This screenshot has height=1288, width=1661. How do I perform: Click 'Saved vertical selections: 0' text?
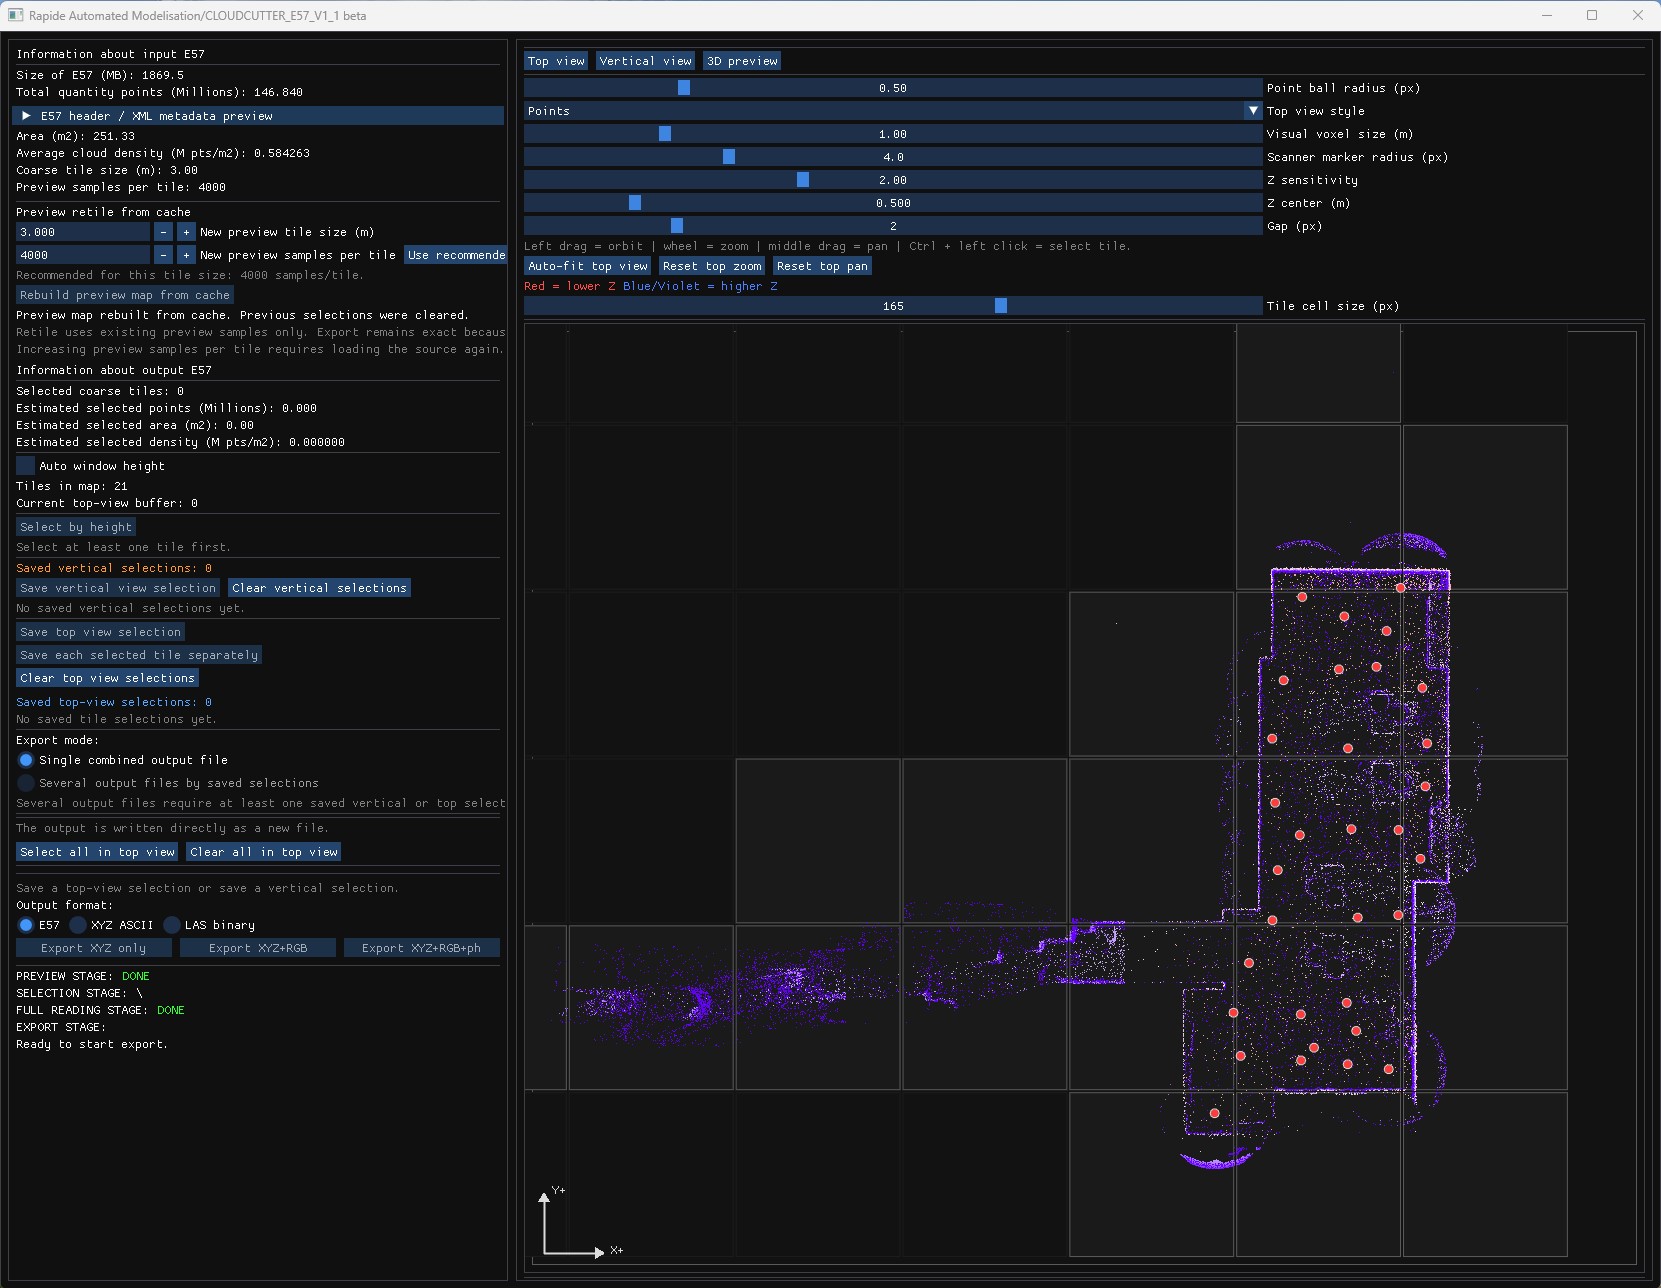114,568
